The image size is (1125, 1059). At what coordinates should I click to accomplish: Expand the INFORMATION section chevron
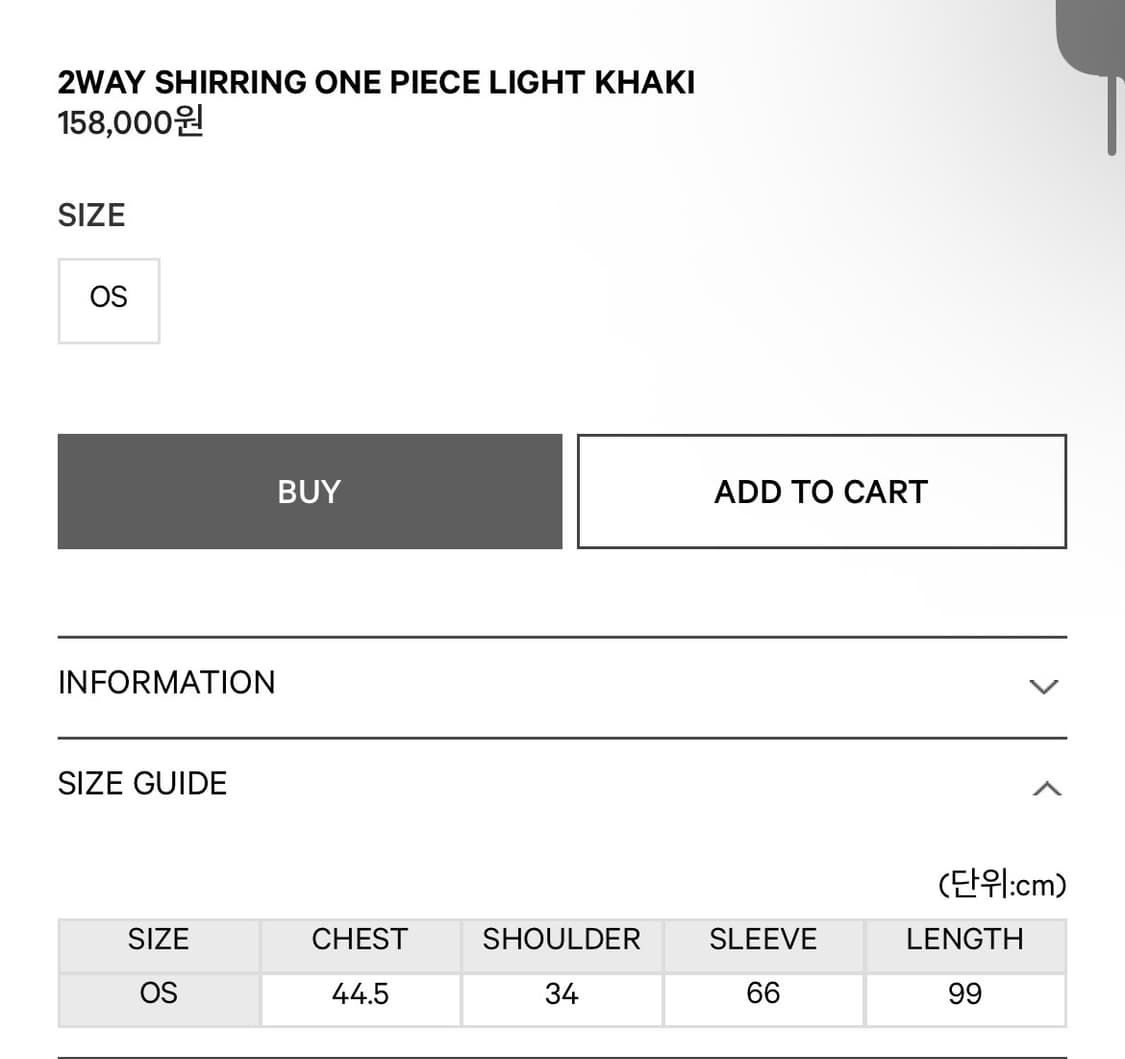pos(1043,686)
